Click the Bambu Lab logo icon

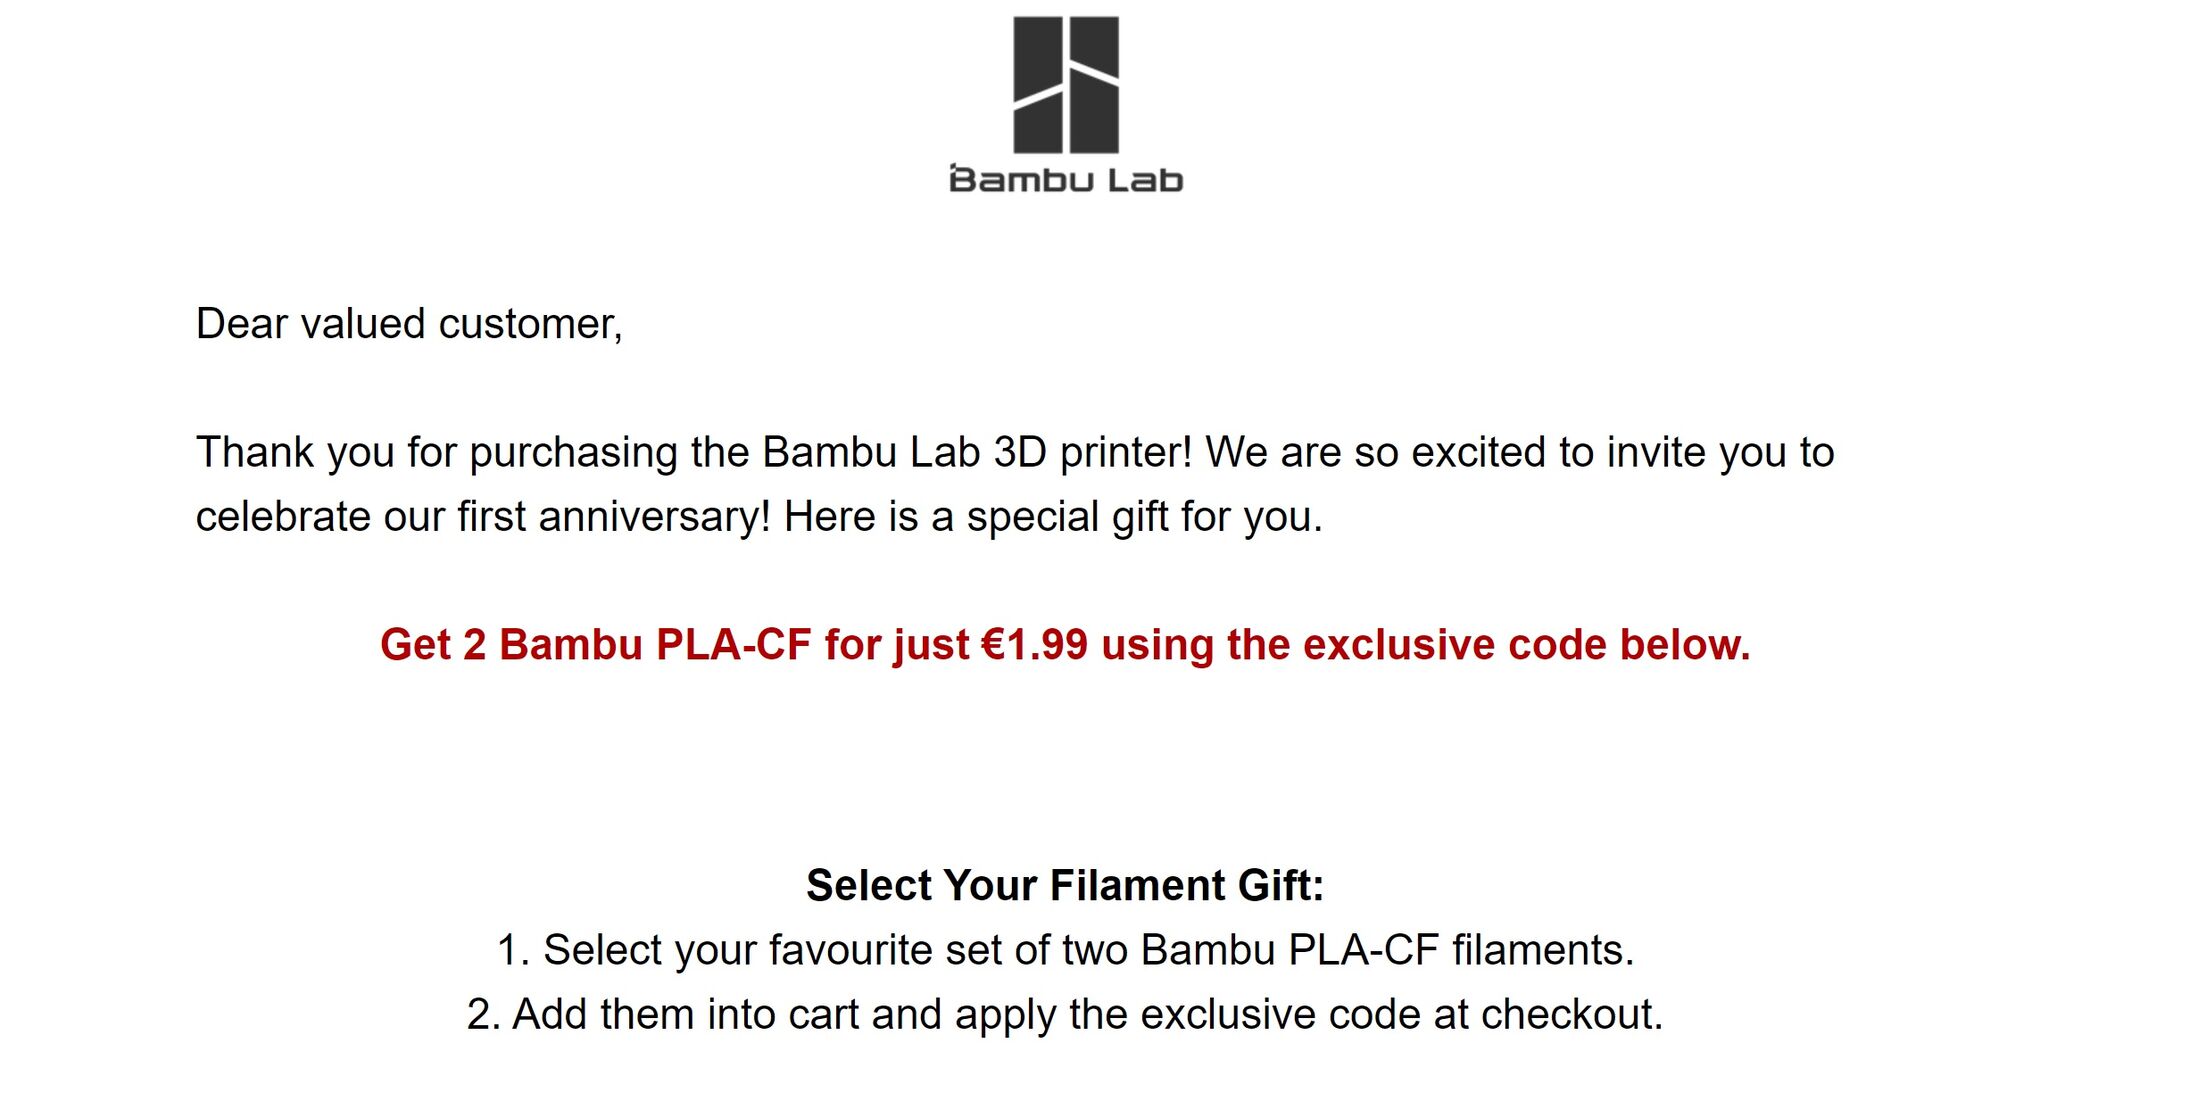[x=1066, y=84]
